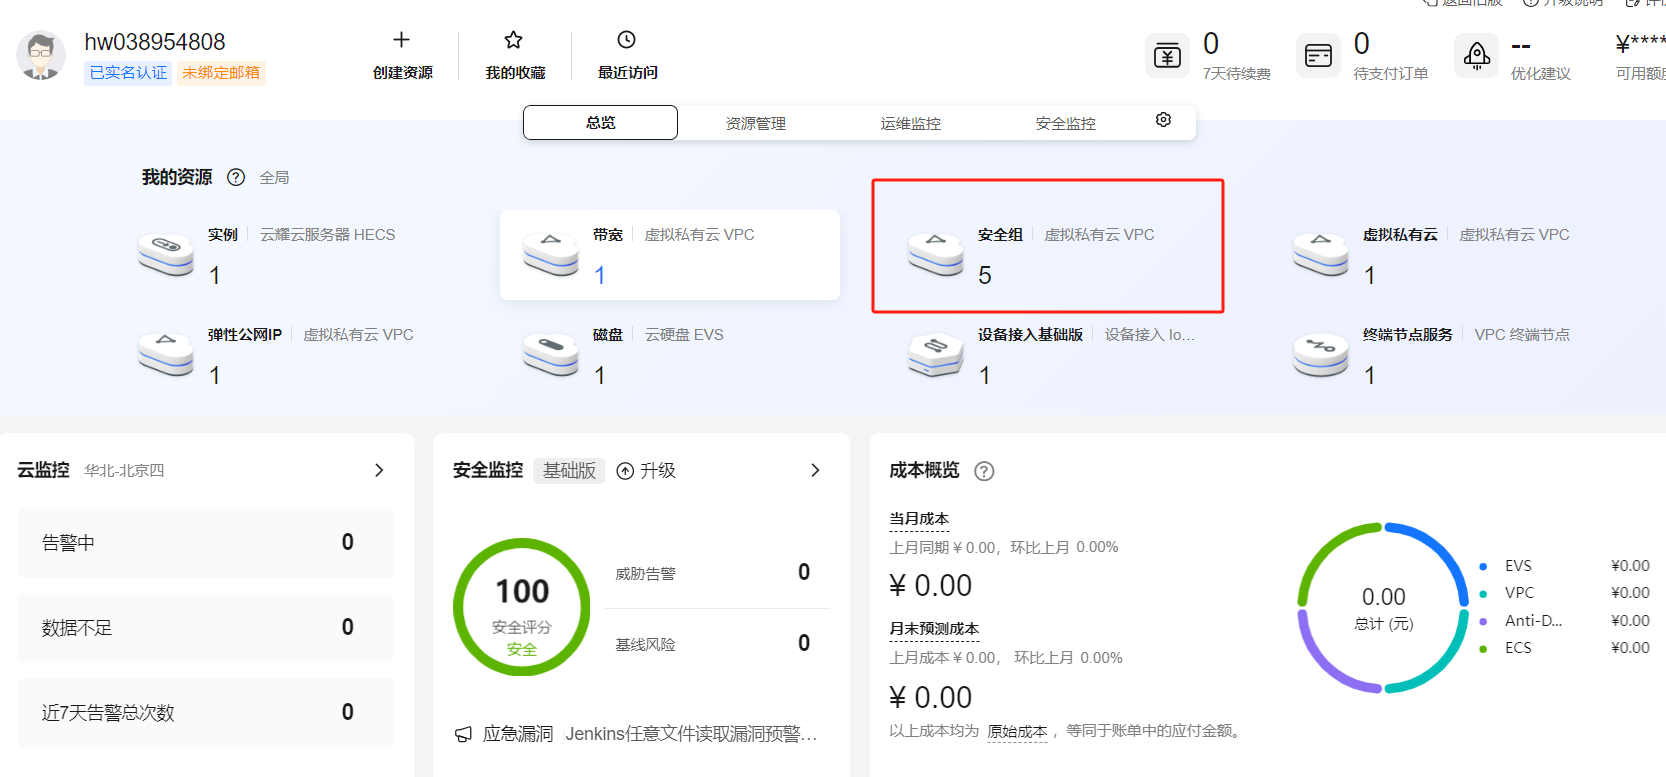Click the 优化建议 label
1666x777 pixels.
1540,74
